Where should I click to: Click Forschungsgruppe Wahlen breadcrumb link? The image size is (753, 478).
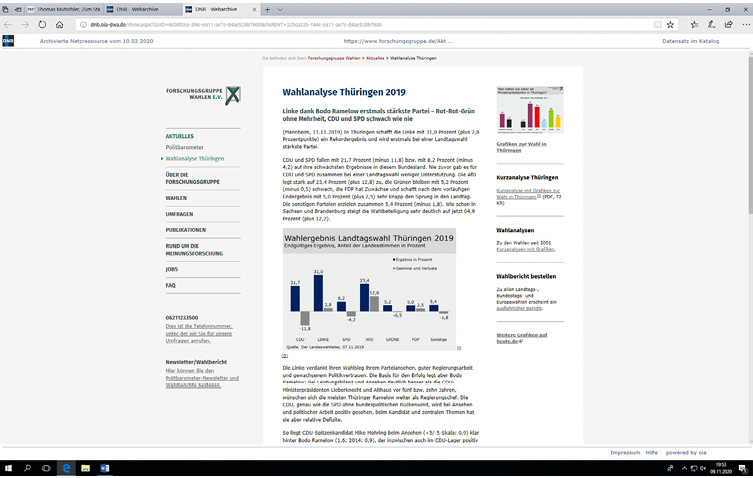(334, 58)
